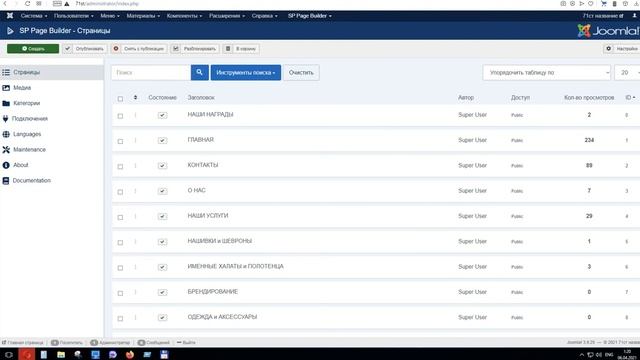Open Firefox from the Windows taskbar
The width and height of the screenshot is (640, 360).
click(130, 354)
